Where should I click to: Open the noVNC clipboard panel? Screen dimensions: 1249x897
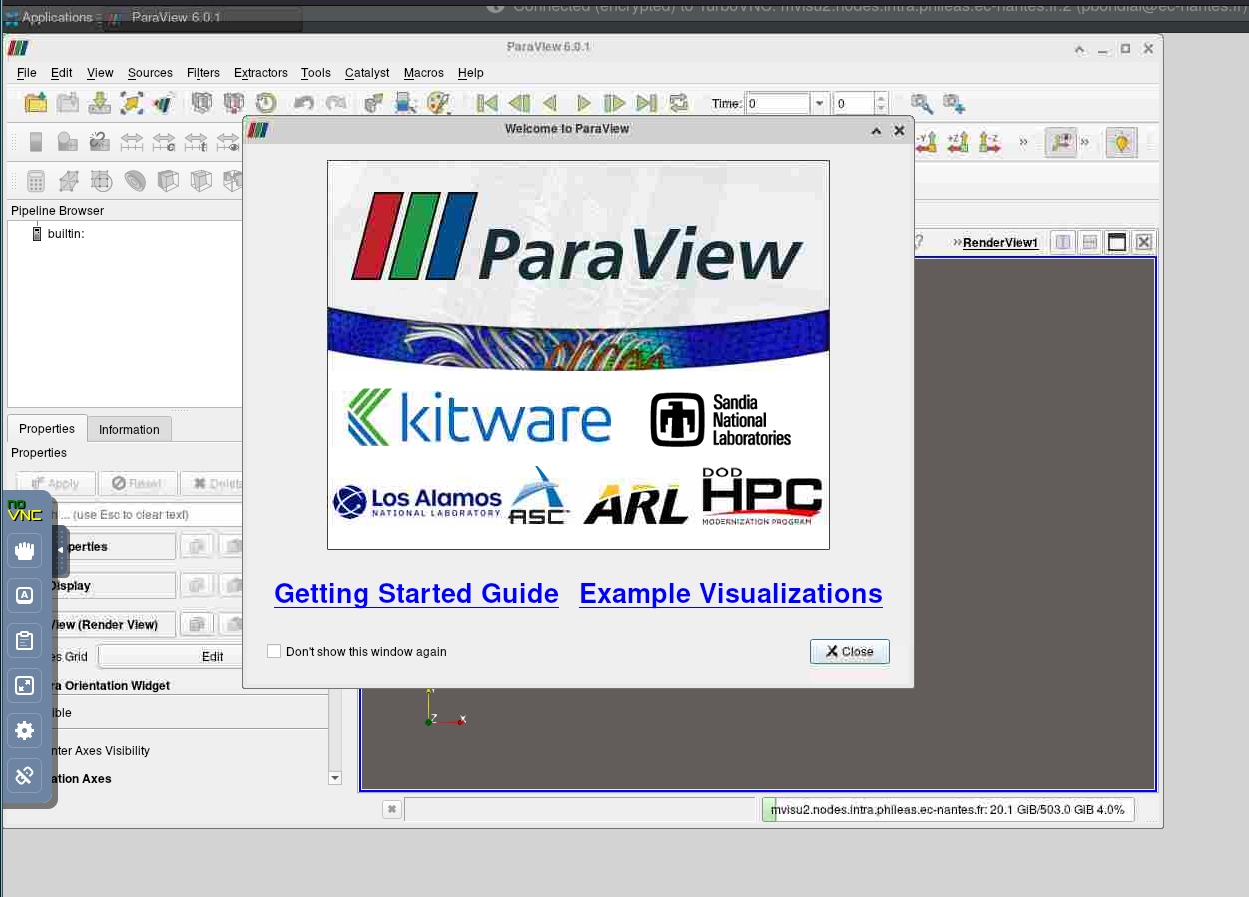25,641
